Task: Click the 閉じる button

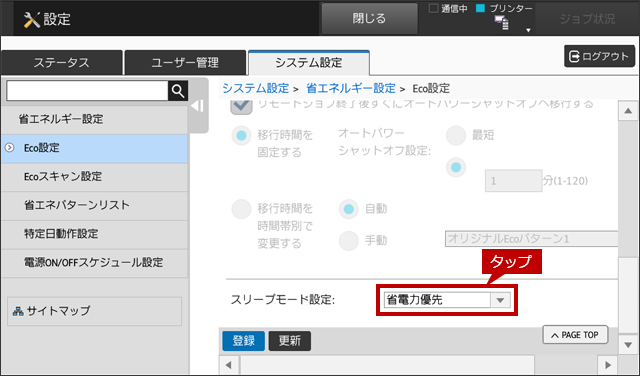Action: click(369, 18)
